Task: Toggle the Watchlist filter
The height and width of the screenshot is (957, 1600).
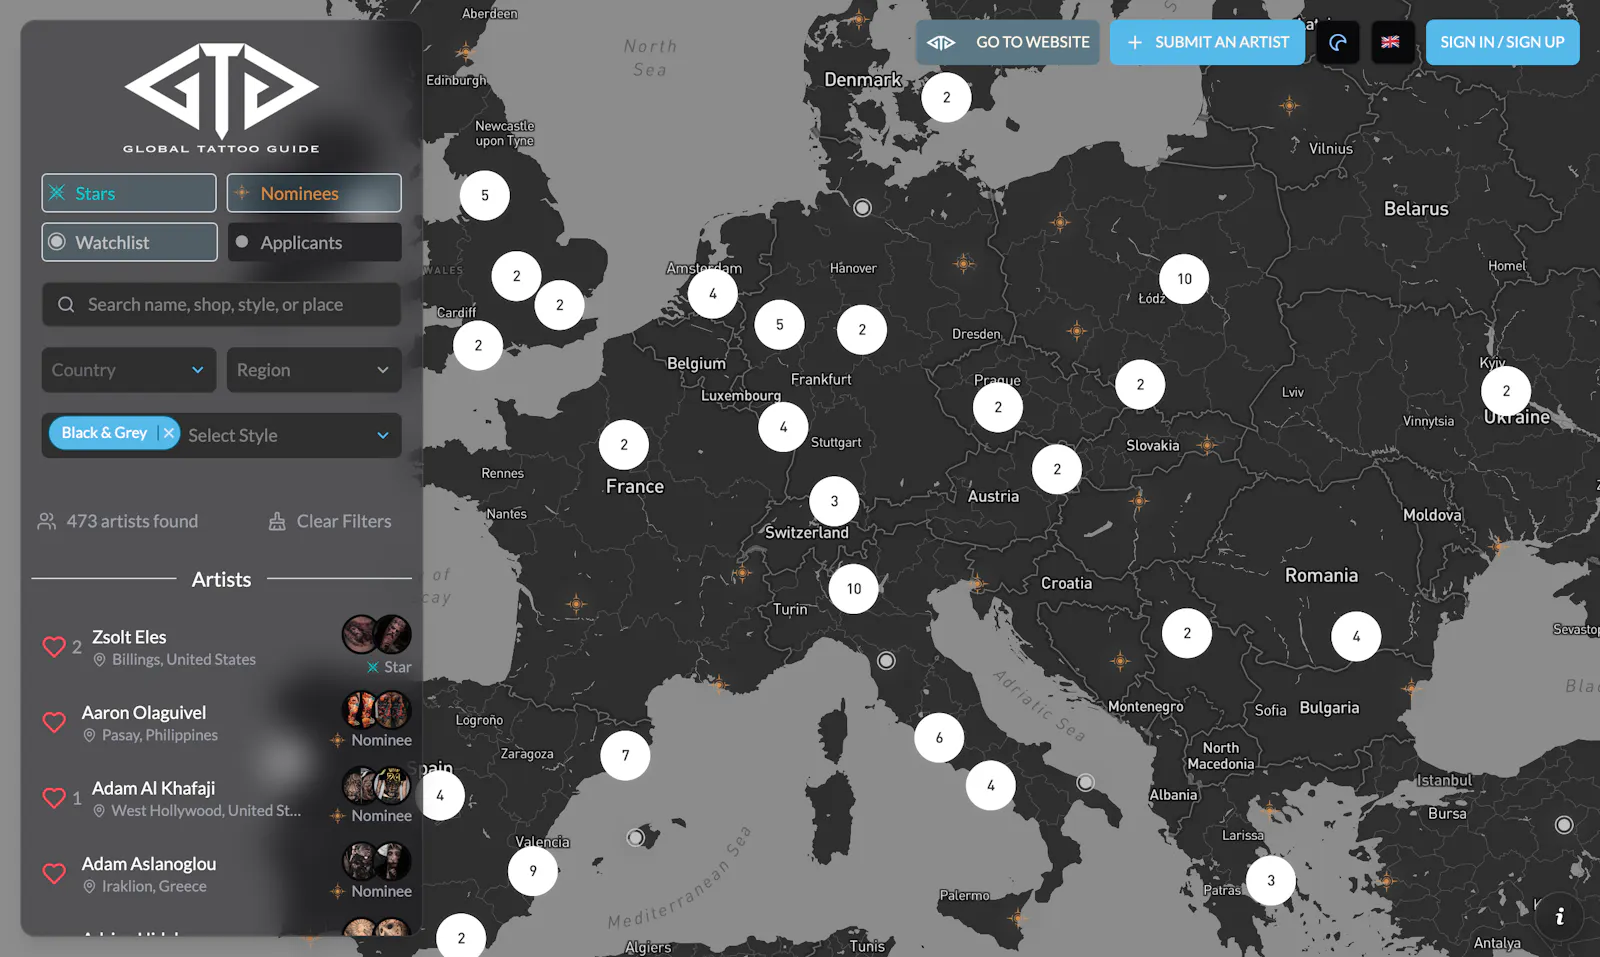Action: click(x=129, y=242)
